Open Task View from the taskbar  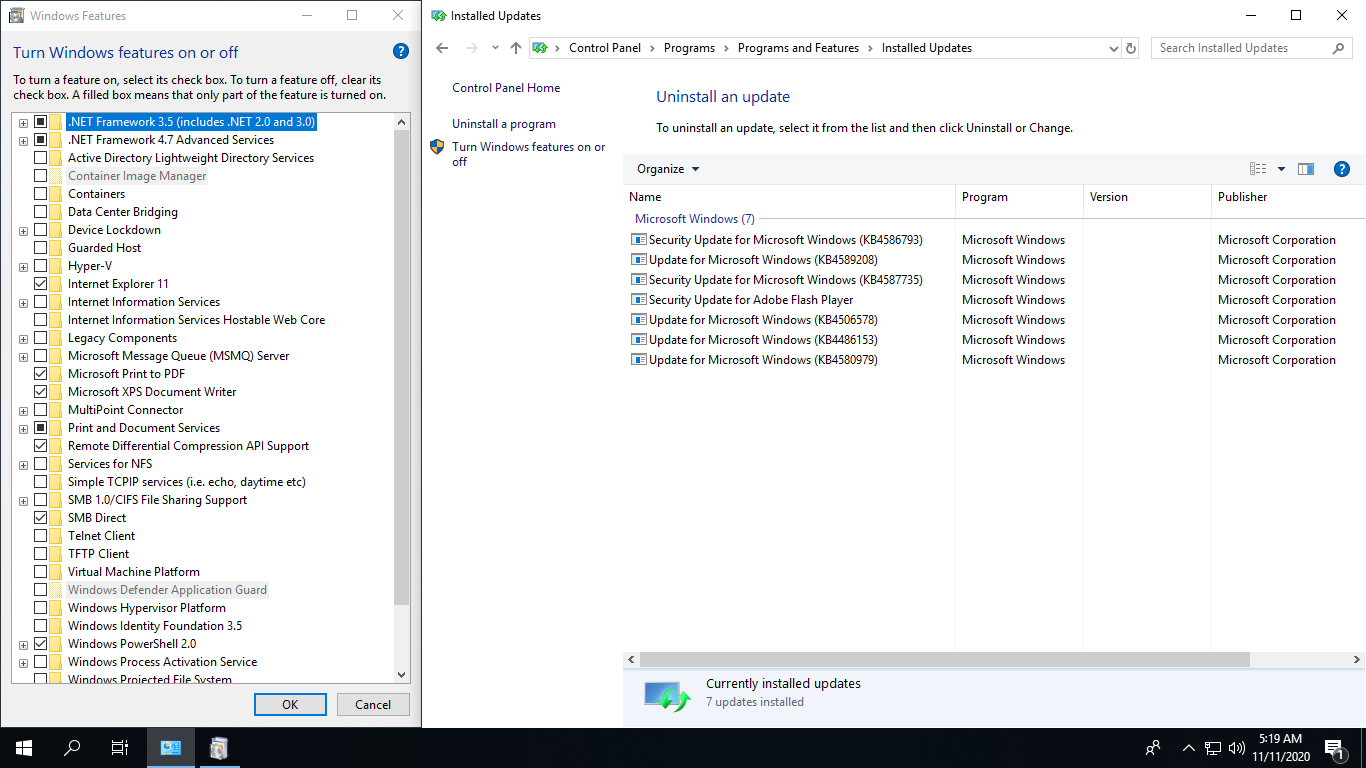[119, 747]
